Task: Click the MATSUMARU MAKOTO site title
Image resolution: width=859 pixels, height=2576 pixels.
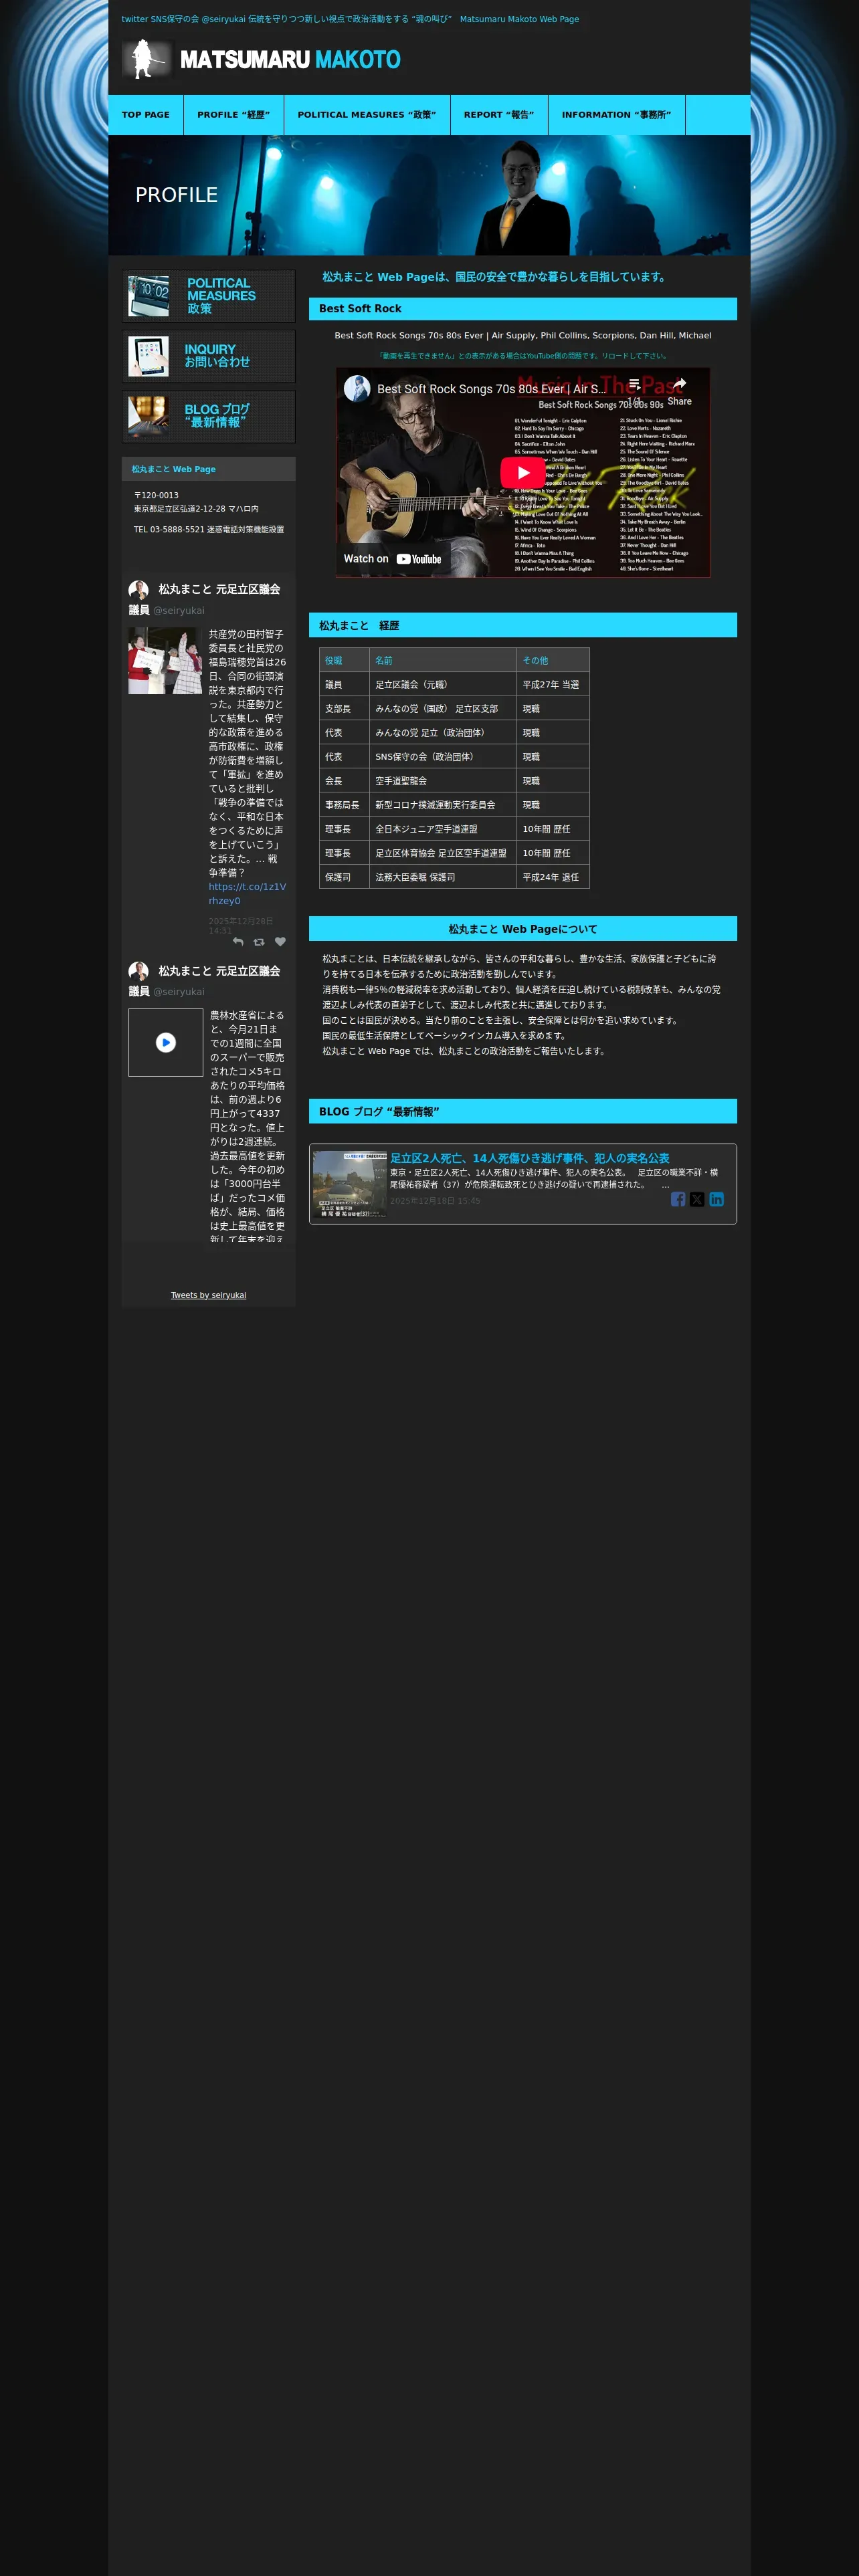Action: tap(290, 60)
